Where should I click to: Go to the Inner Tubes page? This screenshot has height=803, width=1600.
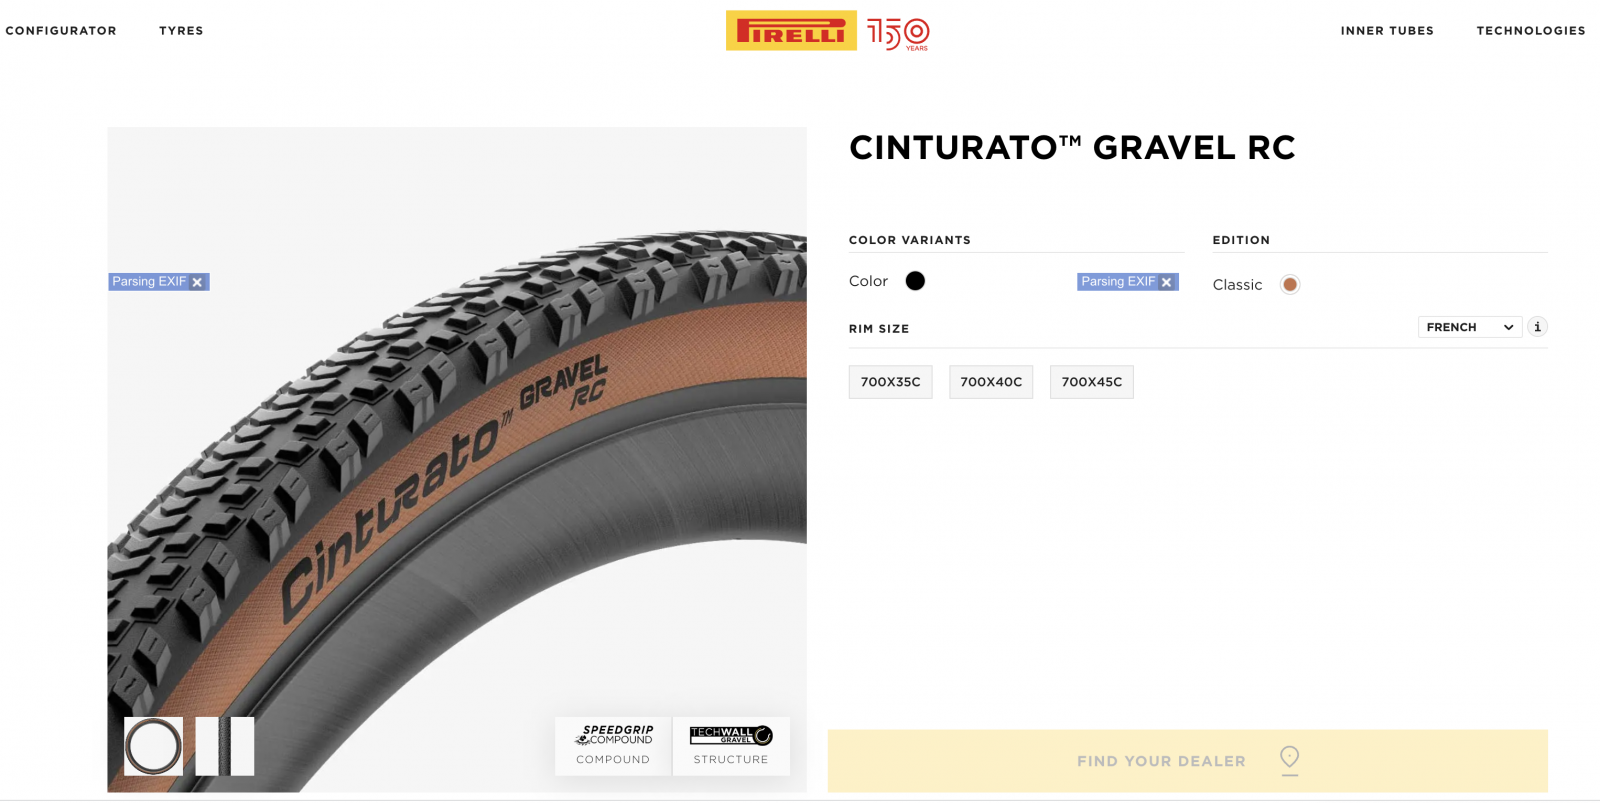point(1387,31)
